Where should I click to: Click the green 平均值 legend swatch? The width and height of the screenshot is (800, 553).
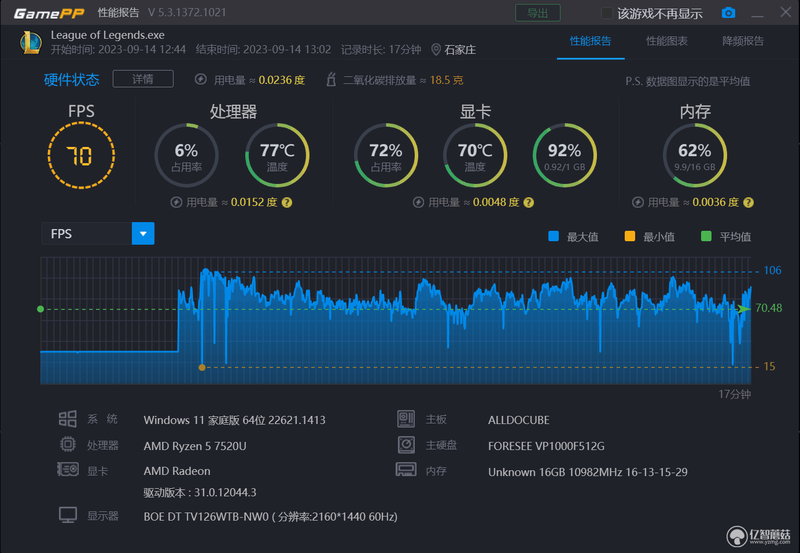click(x=706, y=236)
